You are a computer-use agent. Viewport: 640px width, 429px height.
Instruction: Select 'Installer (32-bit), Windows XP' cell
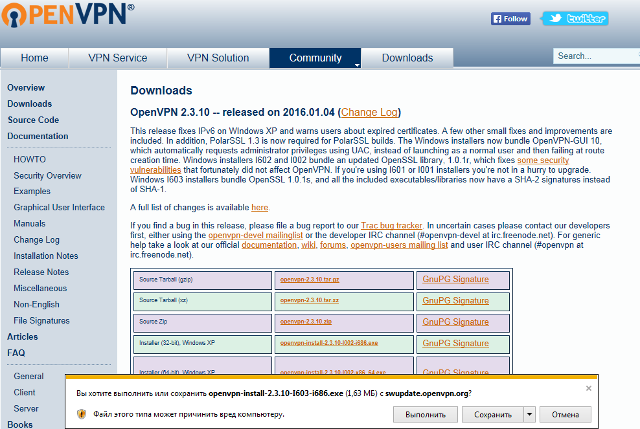tap(202, 344)
